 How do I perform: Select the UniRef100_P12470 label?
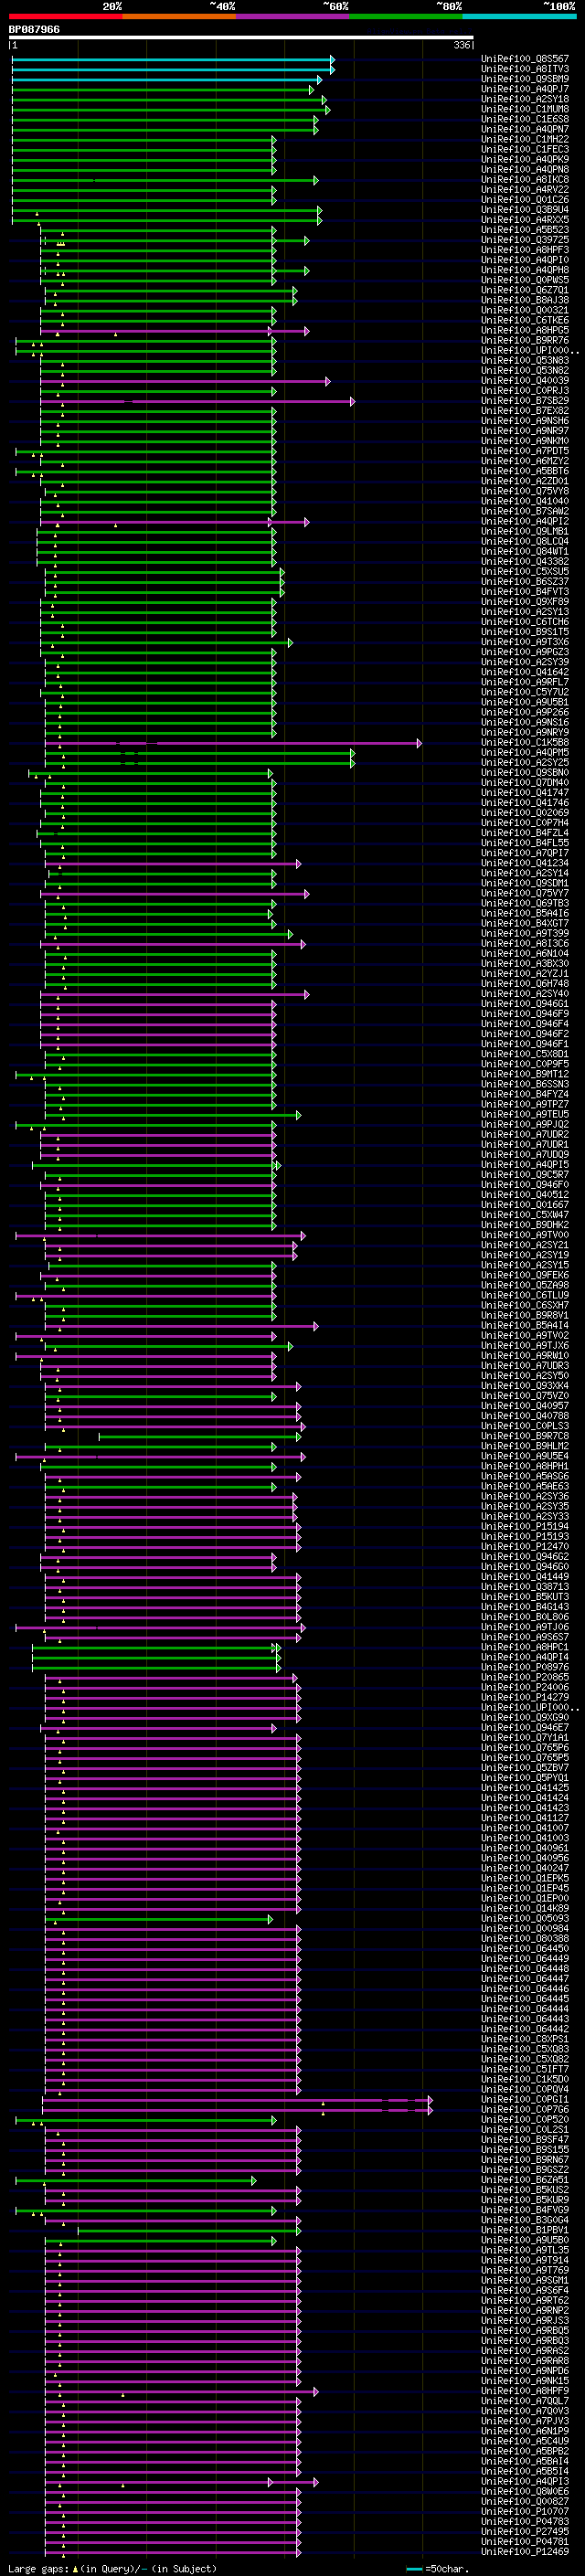tap(525, 1546)
